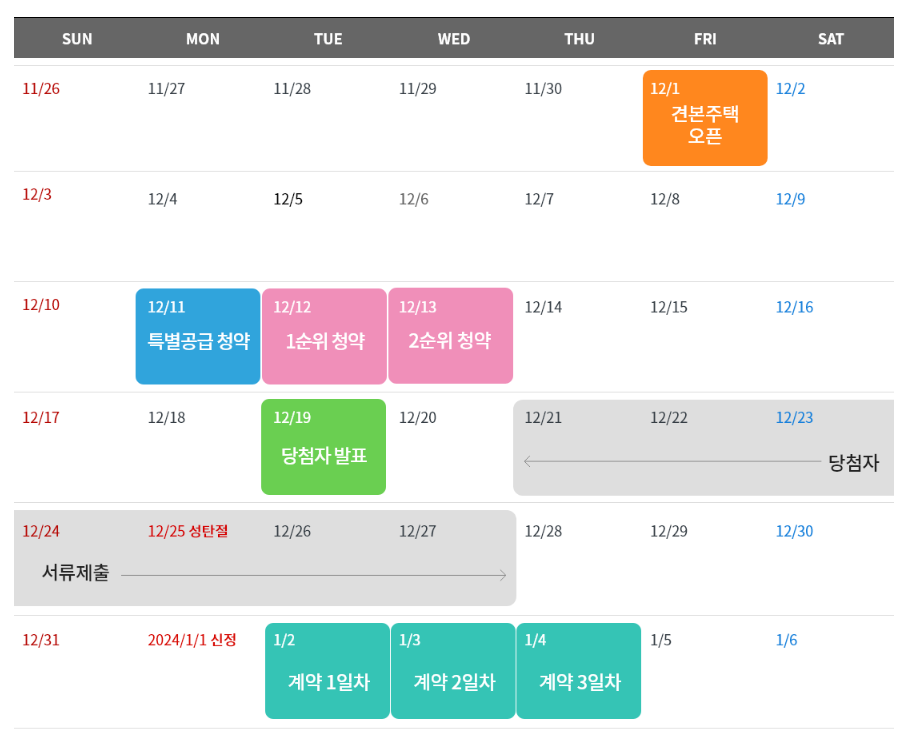
Task: Select the date 12/29
Action: point(669,531)
